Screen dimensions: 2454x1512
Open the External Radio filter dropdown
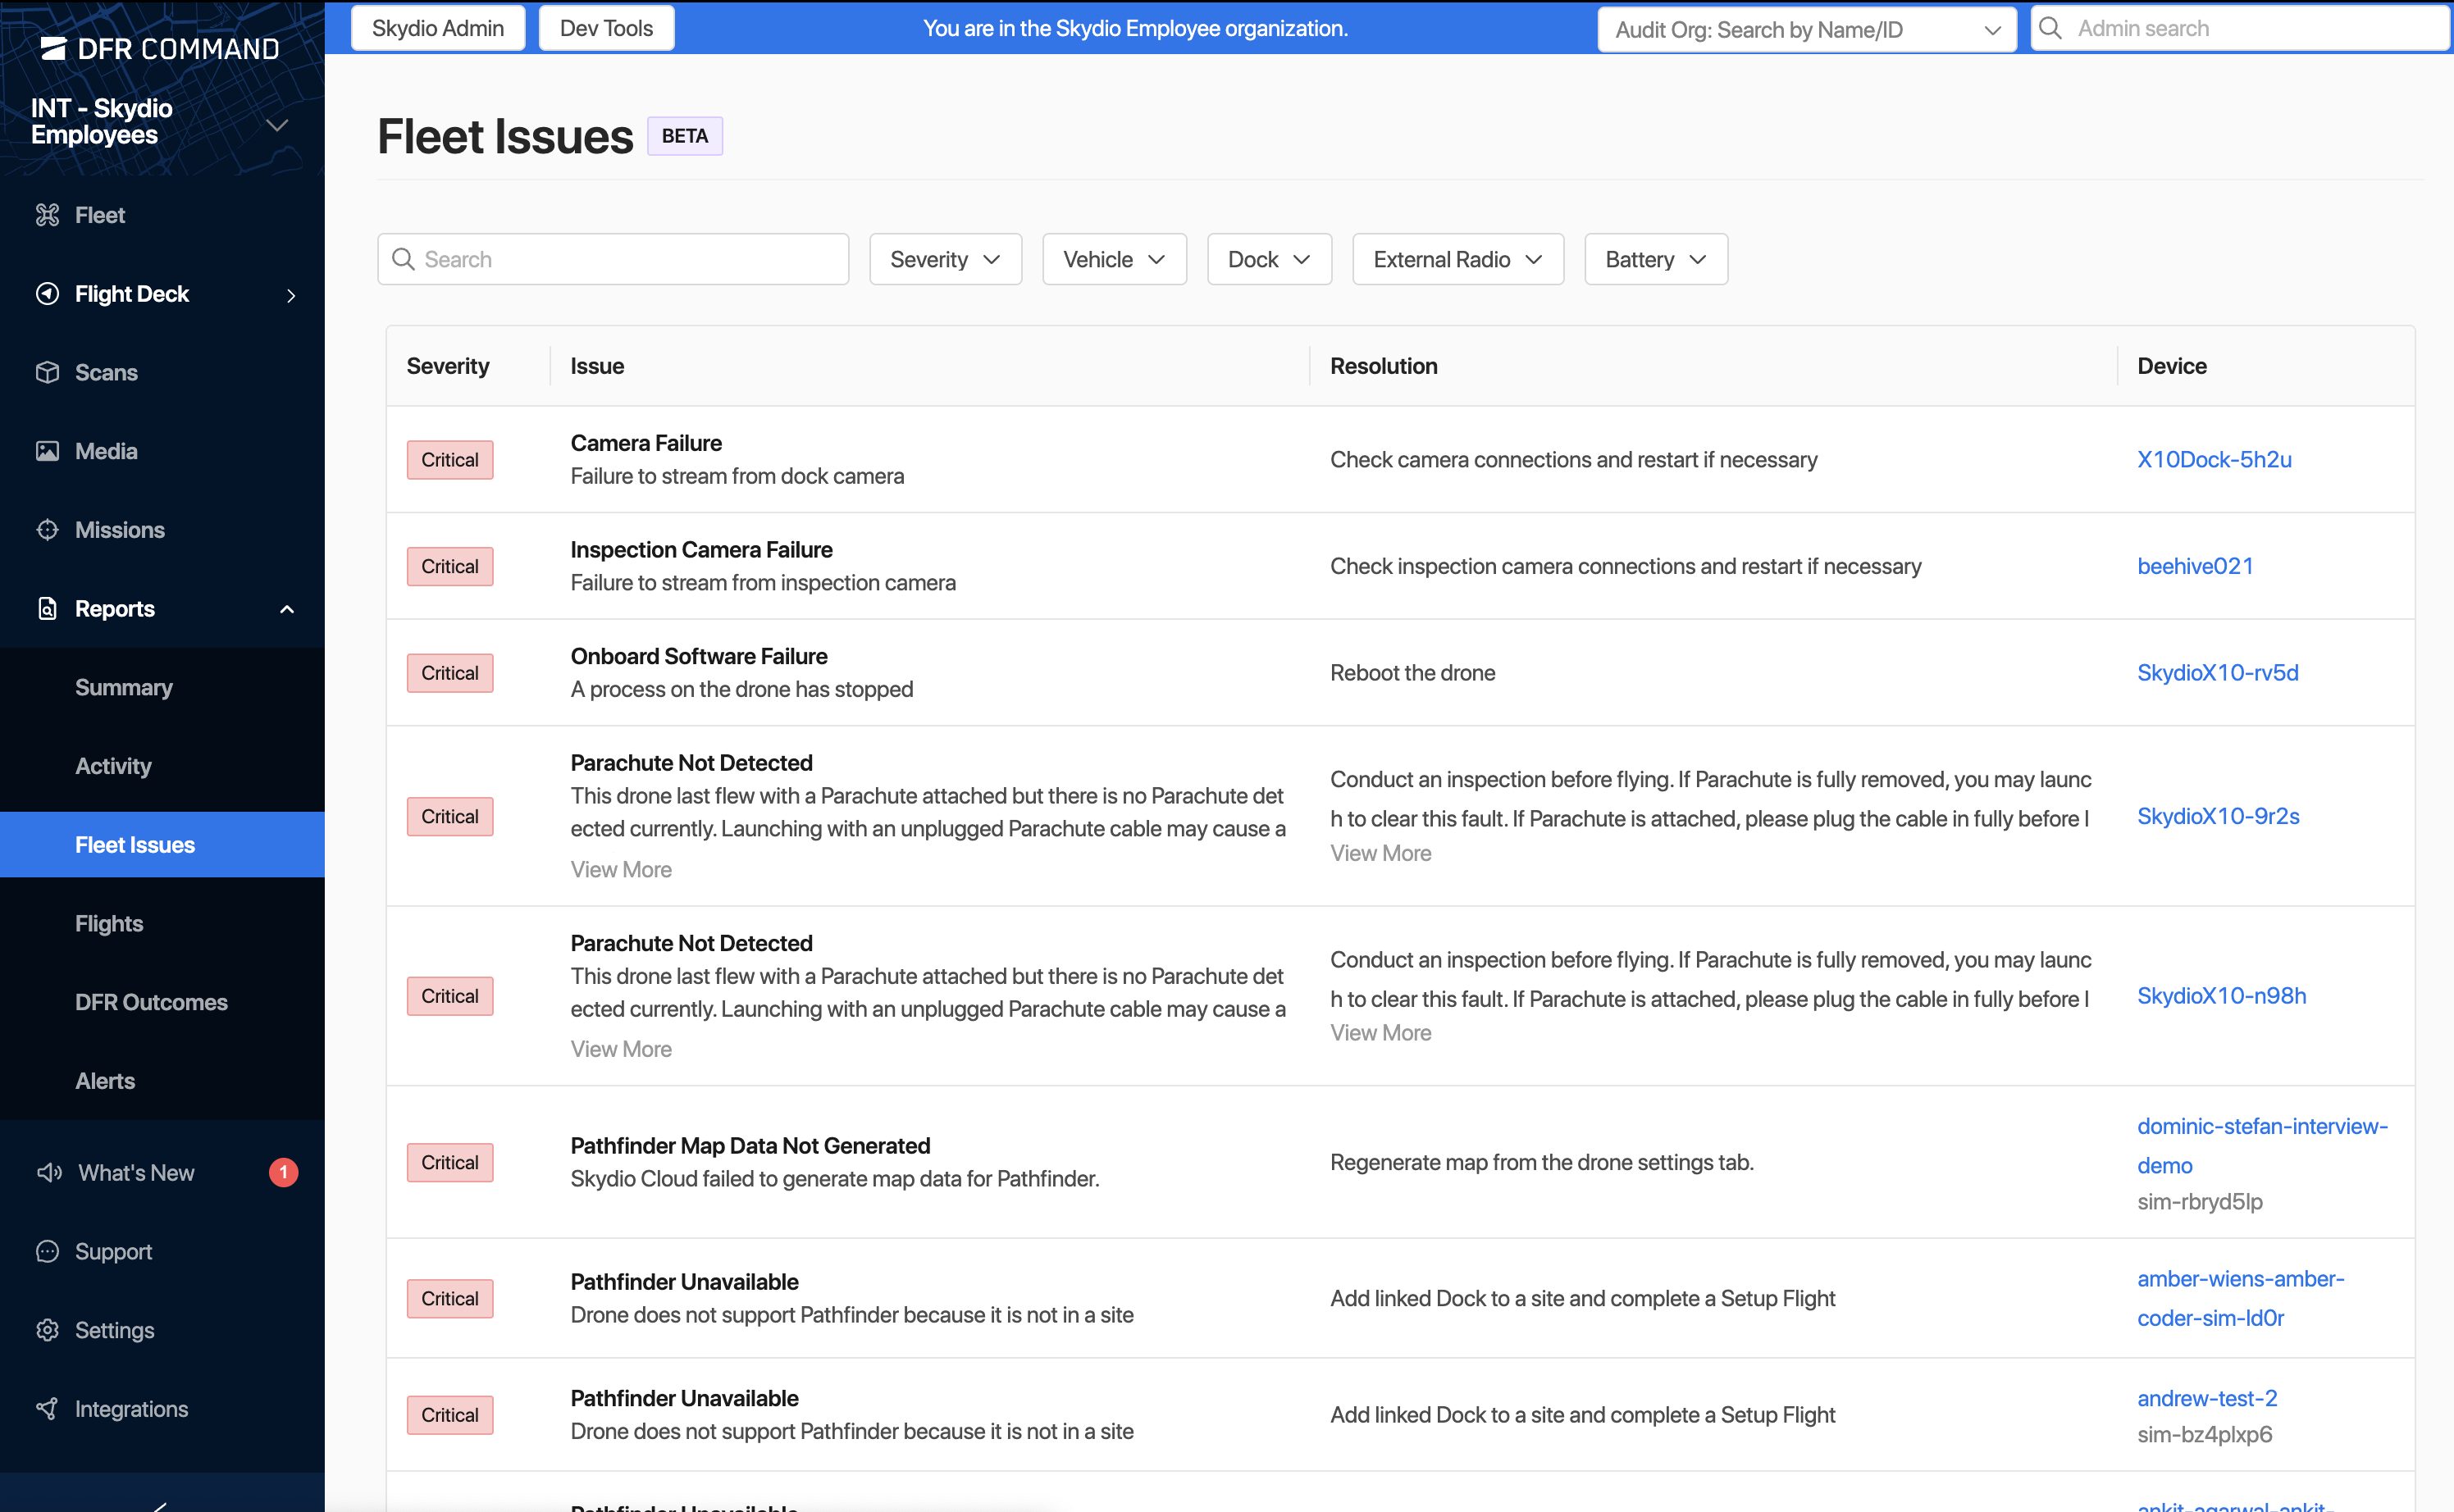pyautogui.click(x=1458, y=259)
